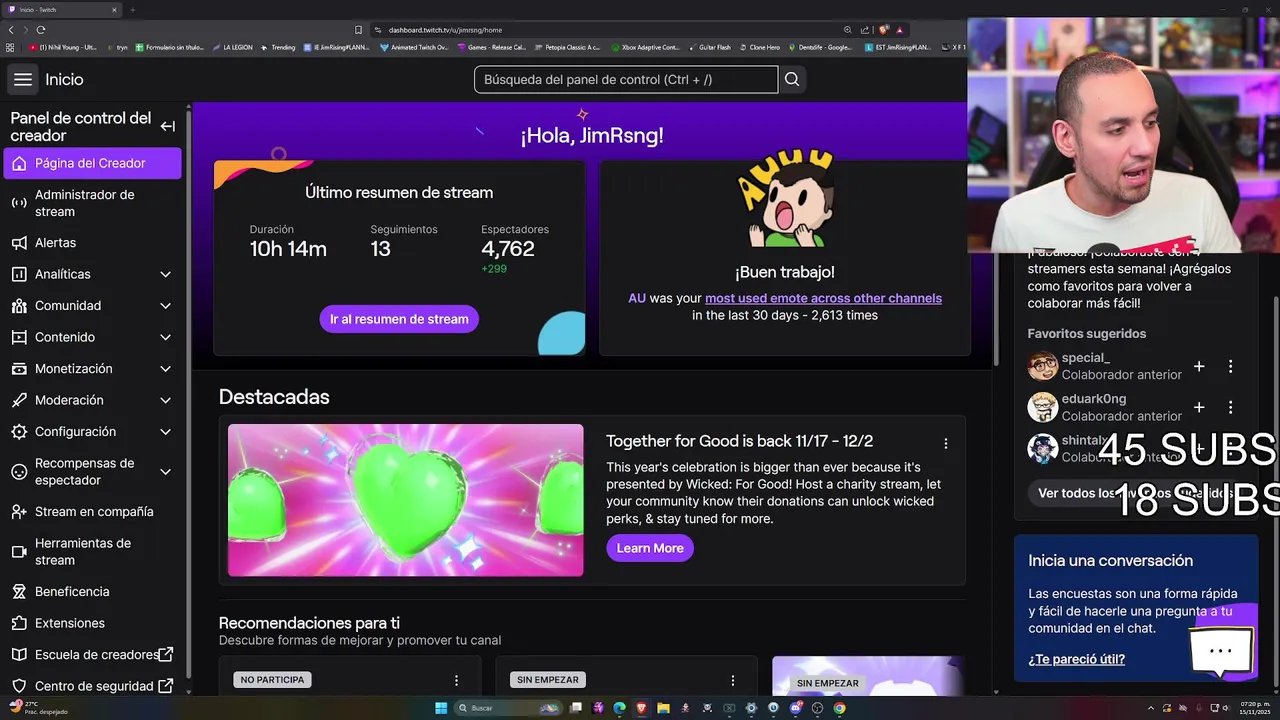Open Brave browser from taskbar

(x=641, y=708)
